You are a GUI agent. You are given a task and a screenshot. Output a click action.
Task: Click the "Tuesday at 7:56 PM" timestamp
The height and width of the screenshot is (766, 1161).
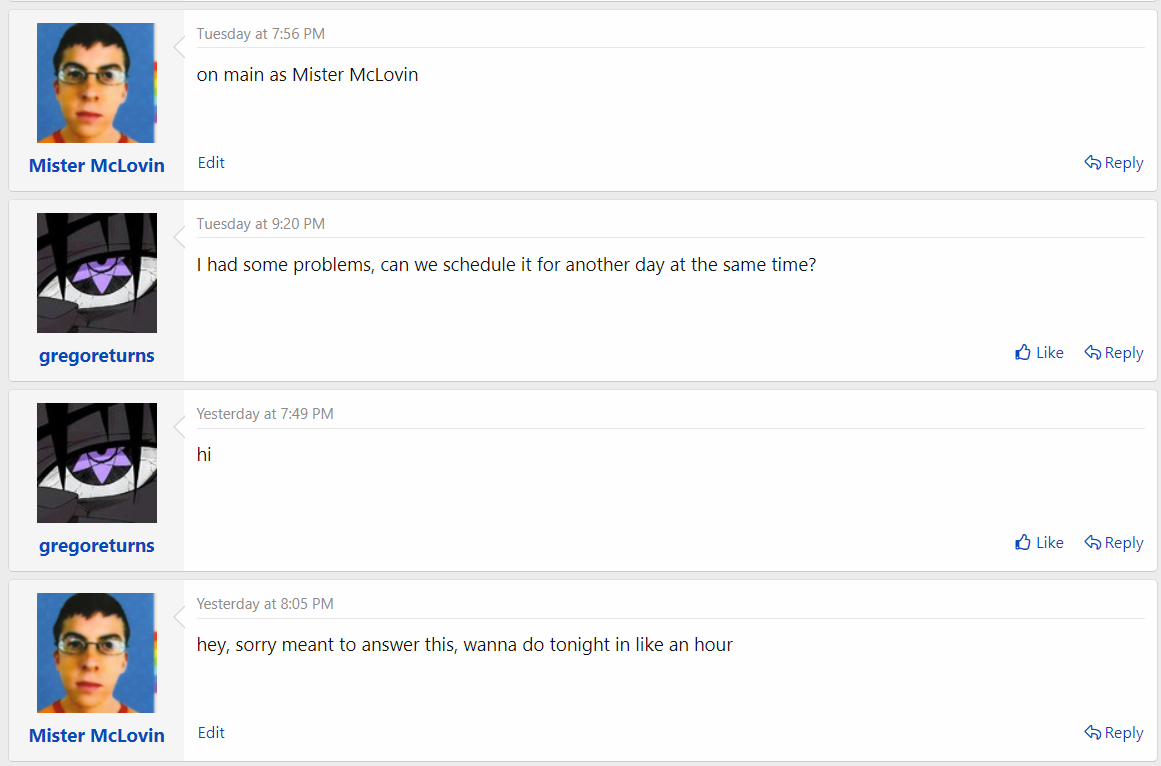coord(260,34)
